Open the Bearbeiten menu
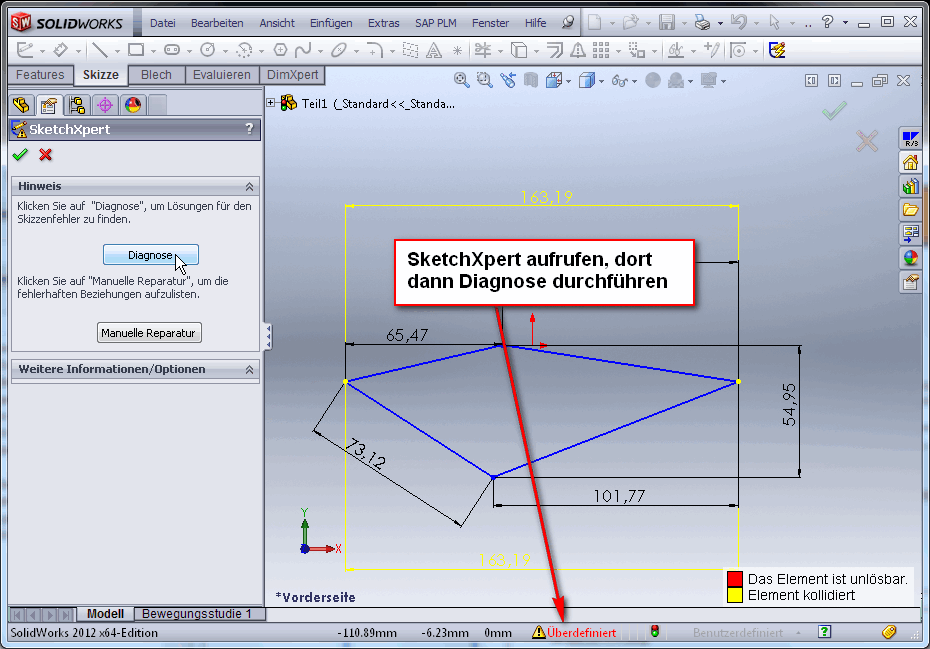The width and height of the screenshot is (930, 649). click(217, 23)
